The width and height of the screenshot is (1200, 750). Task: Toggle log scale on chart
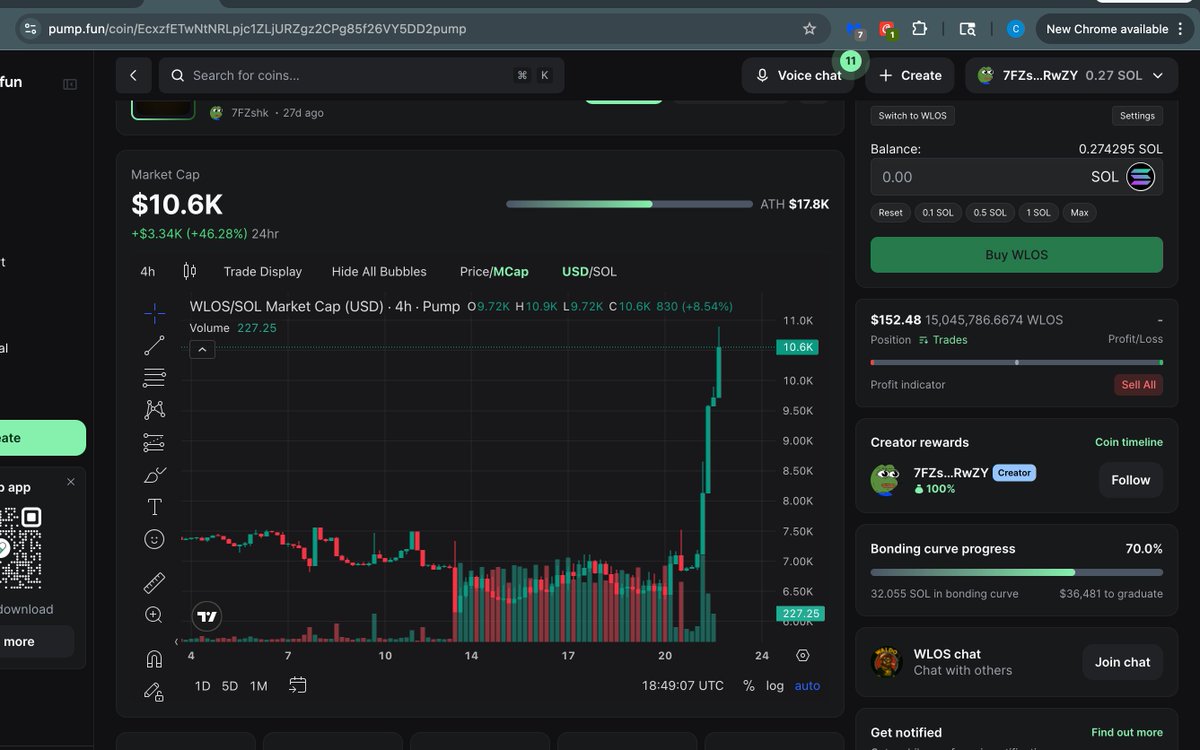click(x=775, y=685)
